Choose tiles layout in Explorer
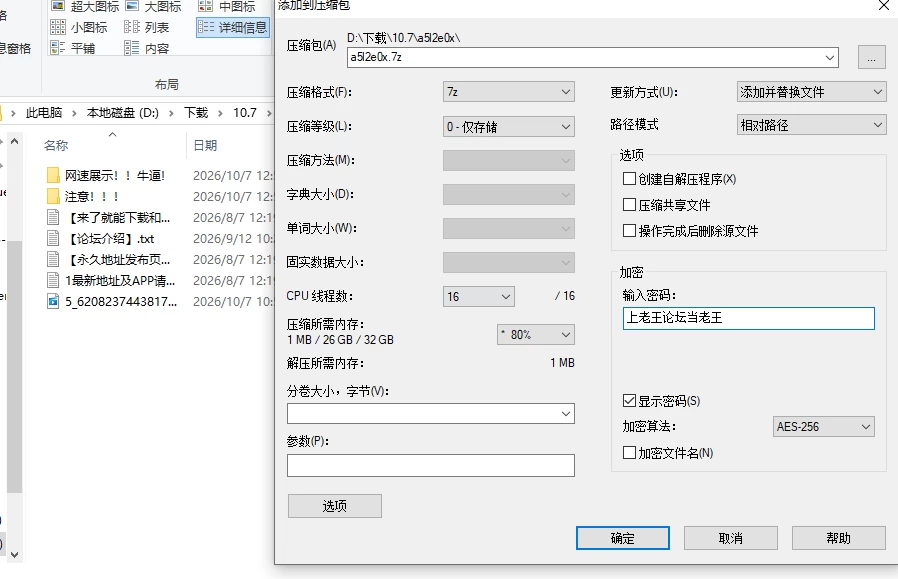This screenshot has height=579, width=898. (73, 48)
